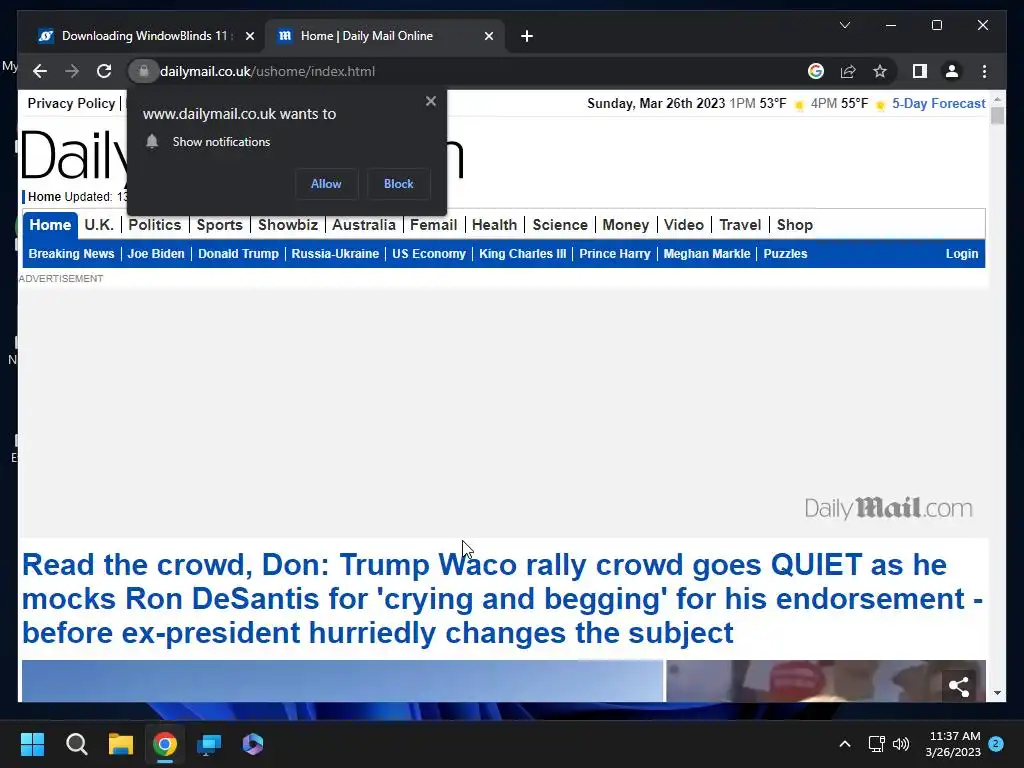Open the network tray icon
The height and width of the screenshot is (768, 1024).
click(876, 744)
